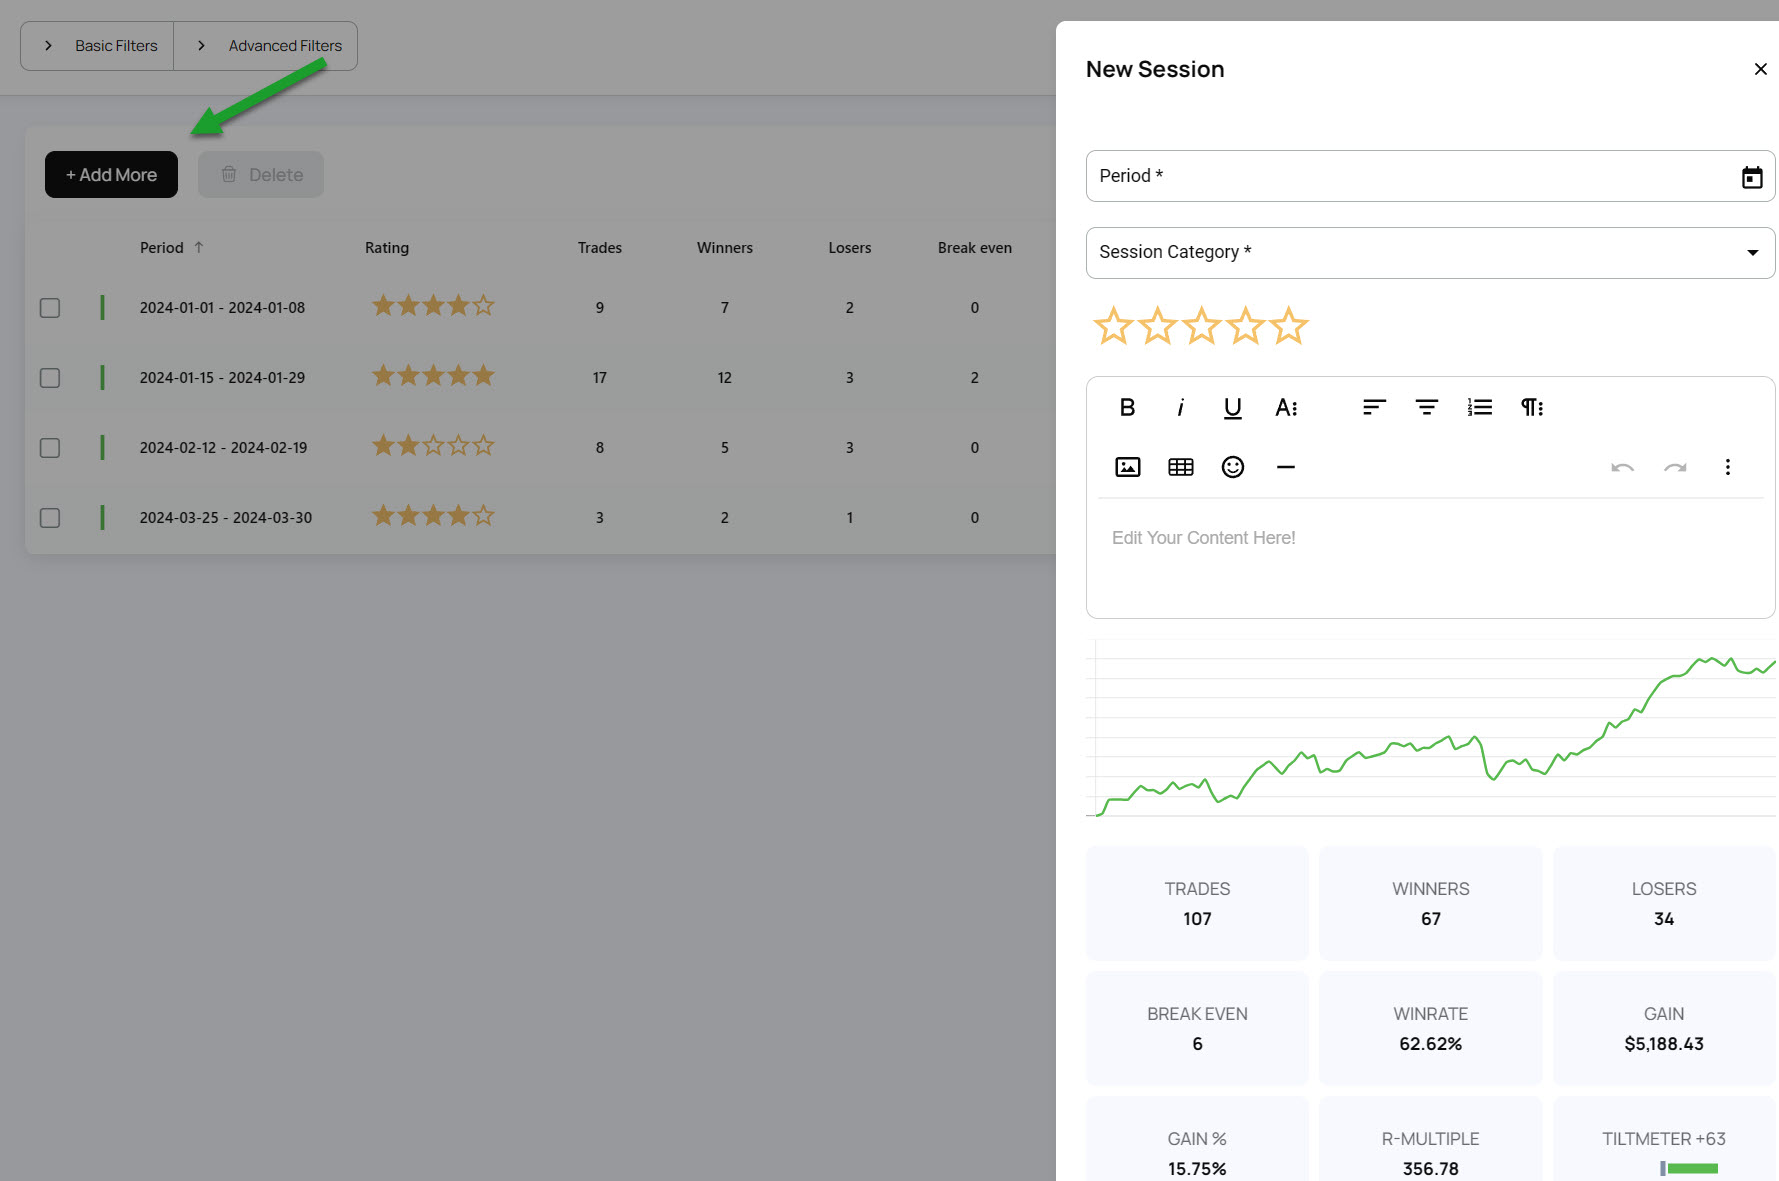The height and width of the screenshot is (1181, 1779).
Task: Open the emoji picker
Action: (x=1232, y=467)
